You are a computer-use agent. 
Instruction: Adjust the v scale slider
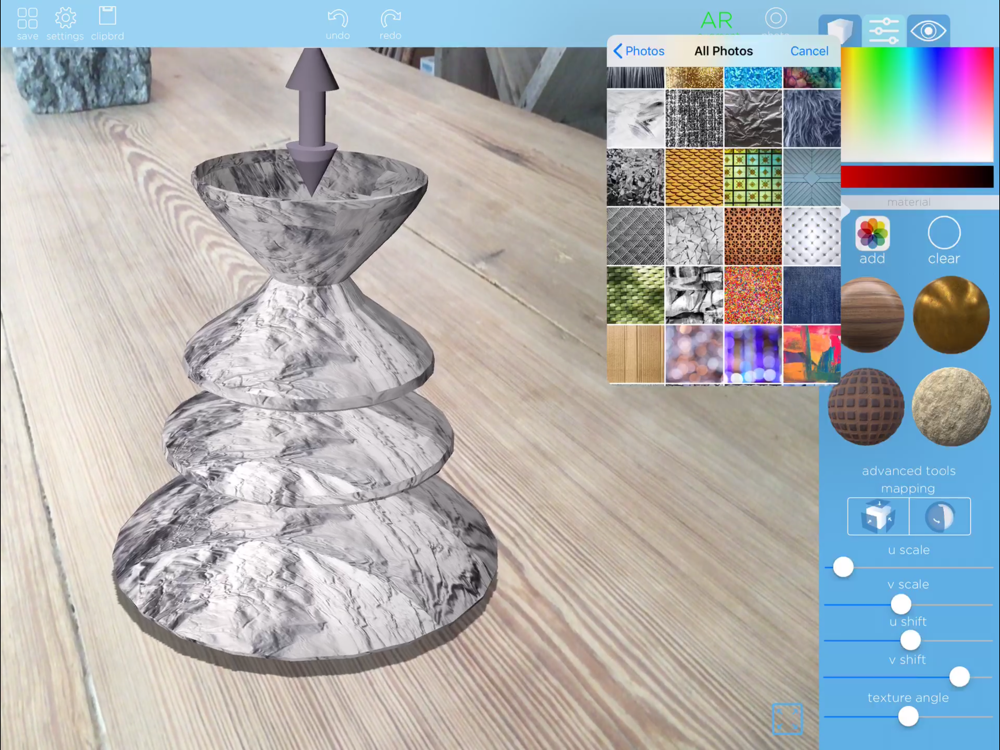(901, 604)
